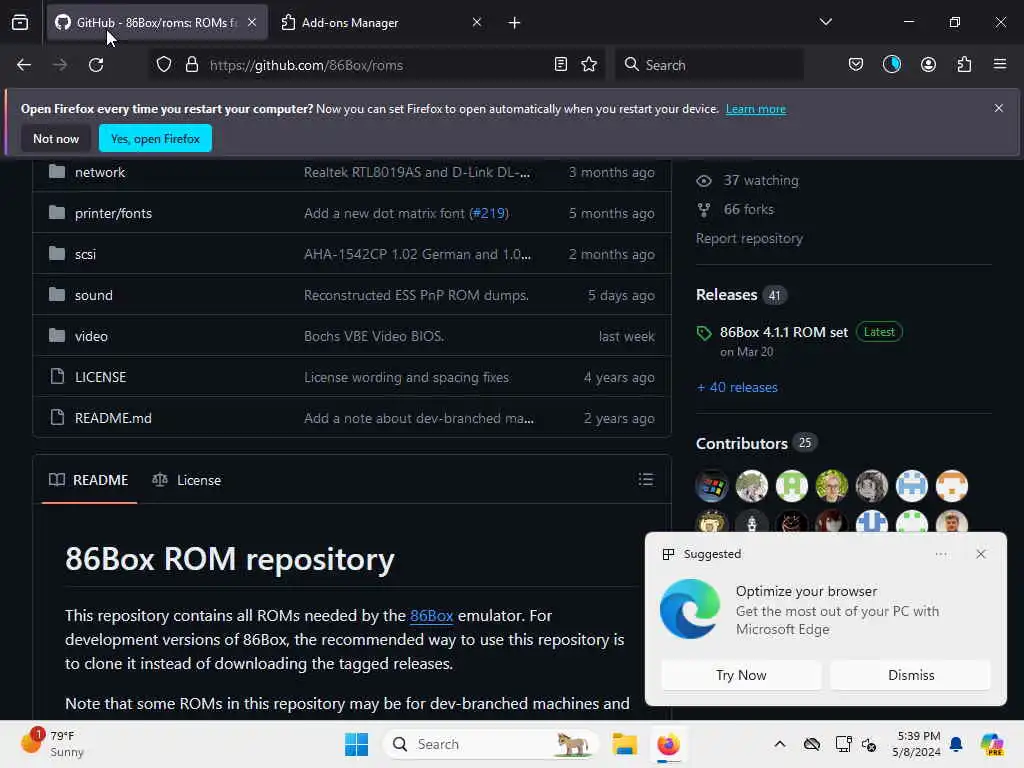Open the weather widget 79°F Sunny
Viewport: 1024px width, 768px height.
coord(52,744)
